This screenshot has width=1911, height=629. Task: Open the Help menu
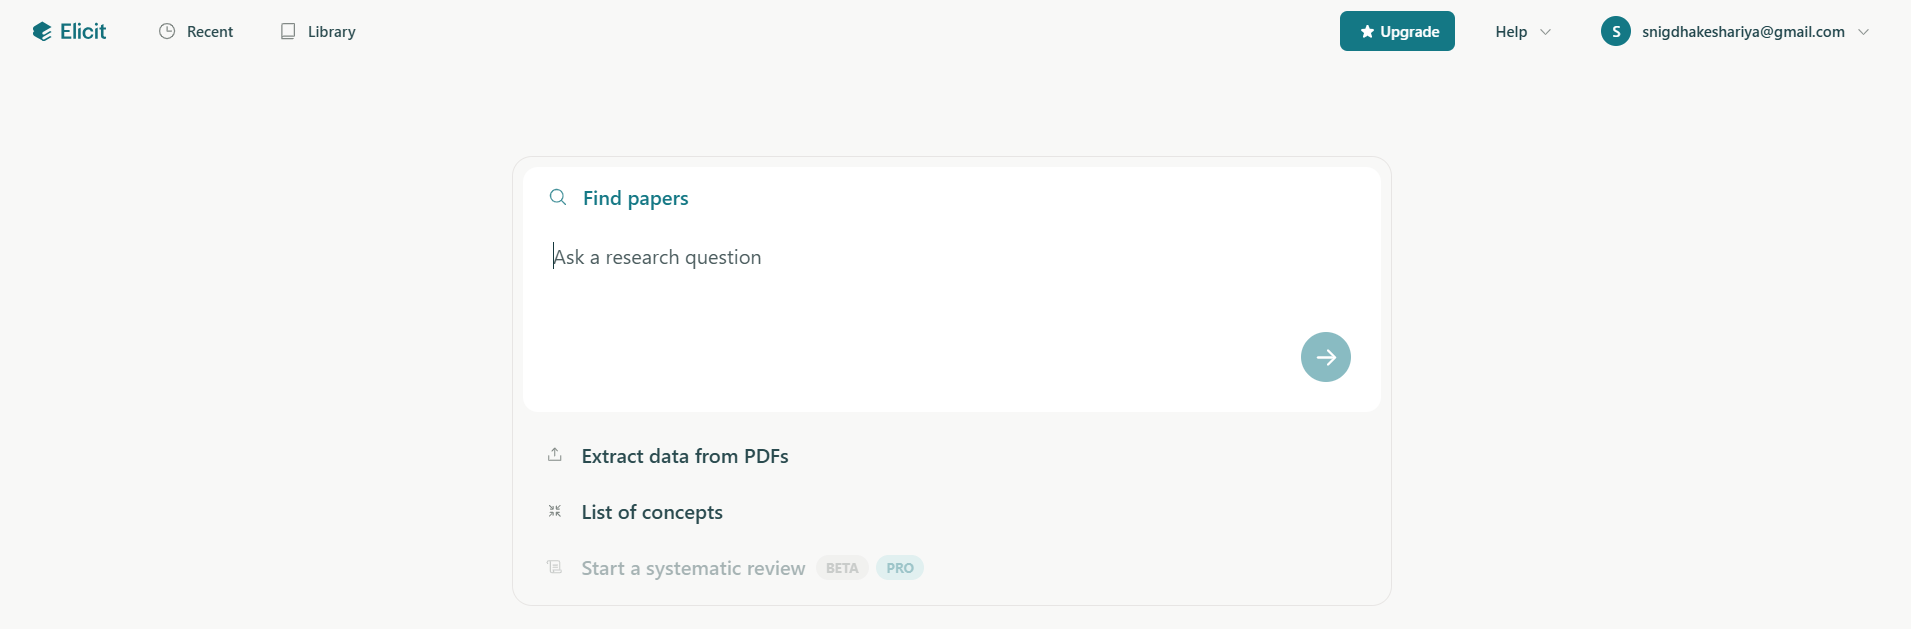point(1511,32)
